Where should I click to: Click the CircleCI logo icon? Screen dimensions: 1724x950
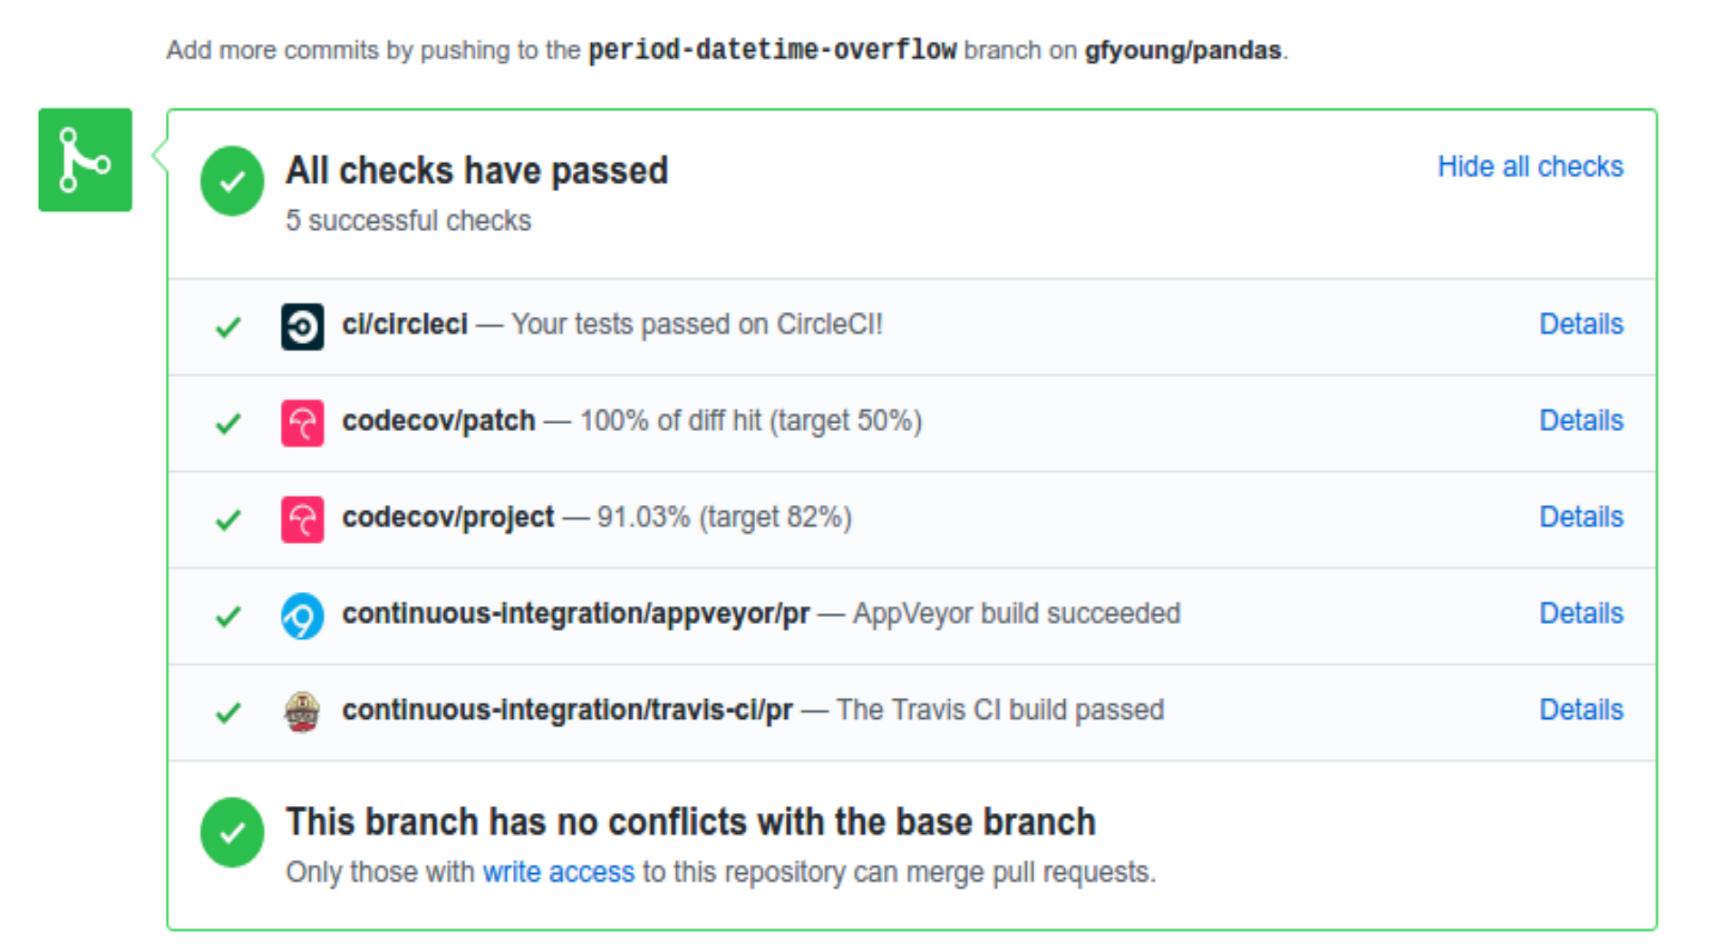tap(302, 326)
